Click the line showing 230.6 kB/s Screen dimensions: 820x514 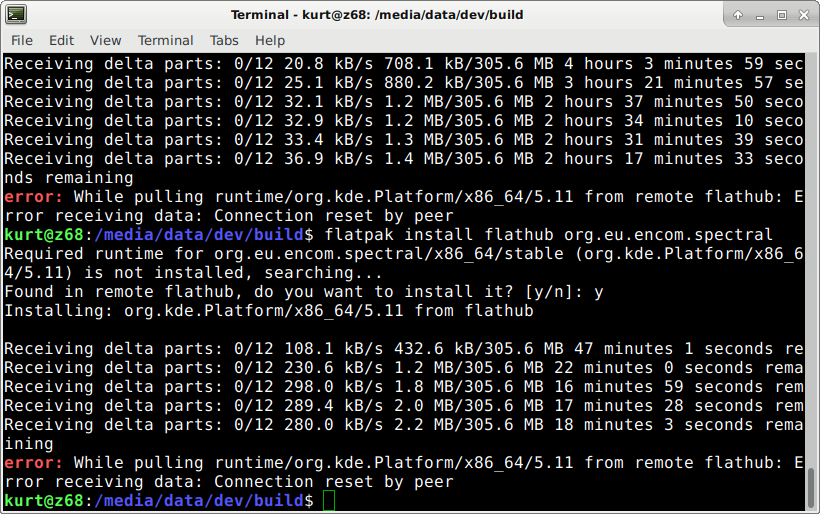[x=404, y=368]
